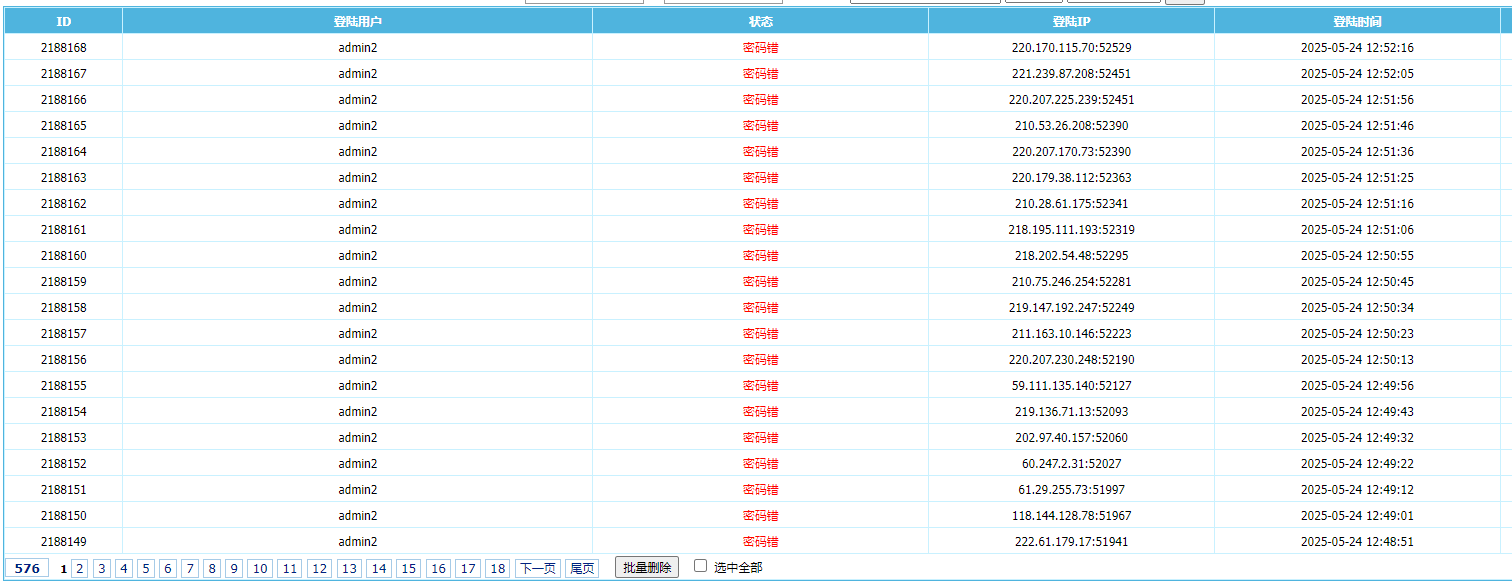
Task: Open page 7 in pagination
Action: tap(189, 568)
